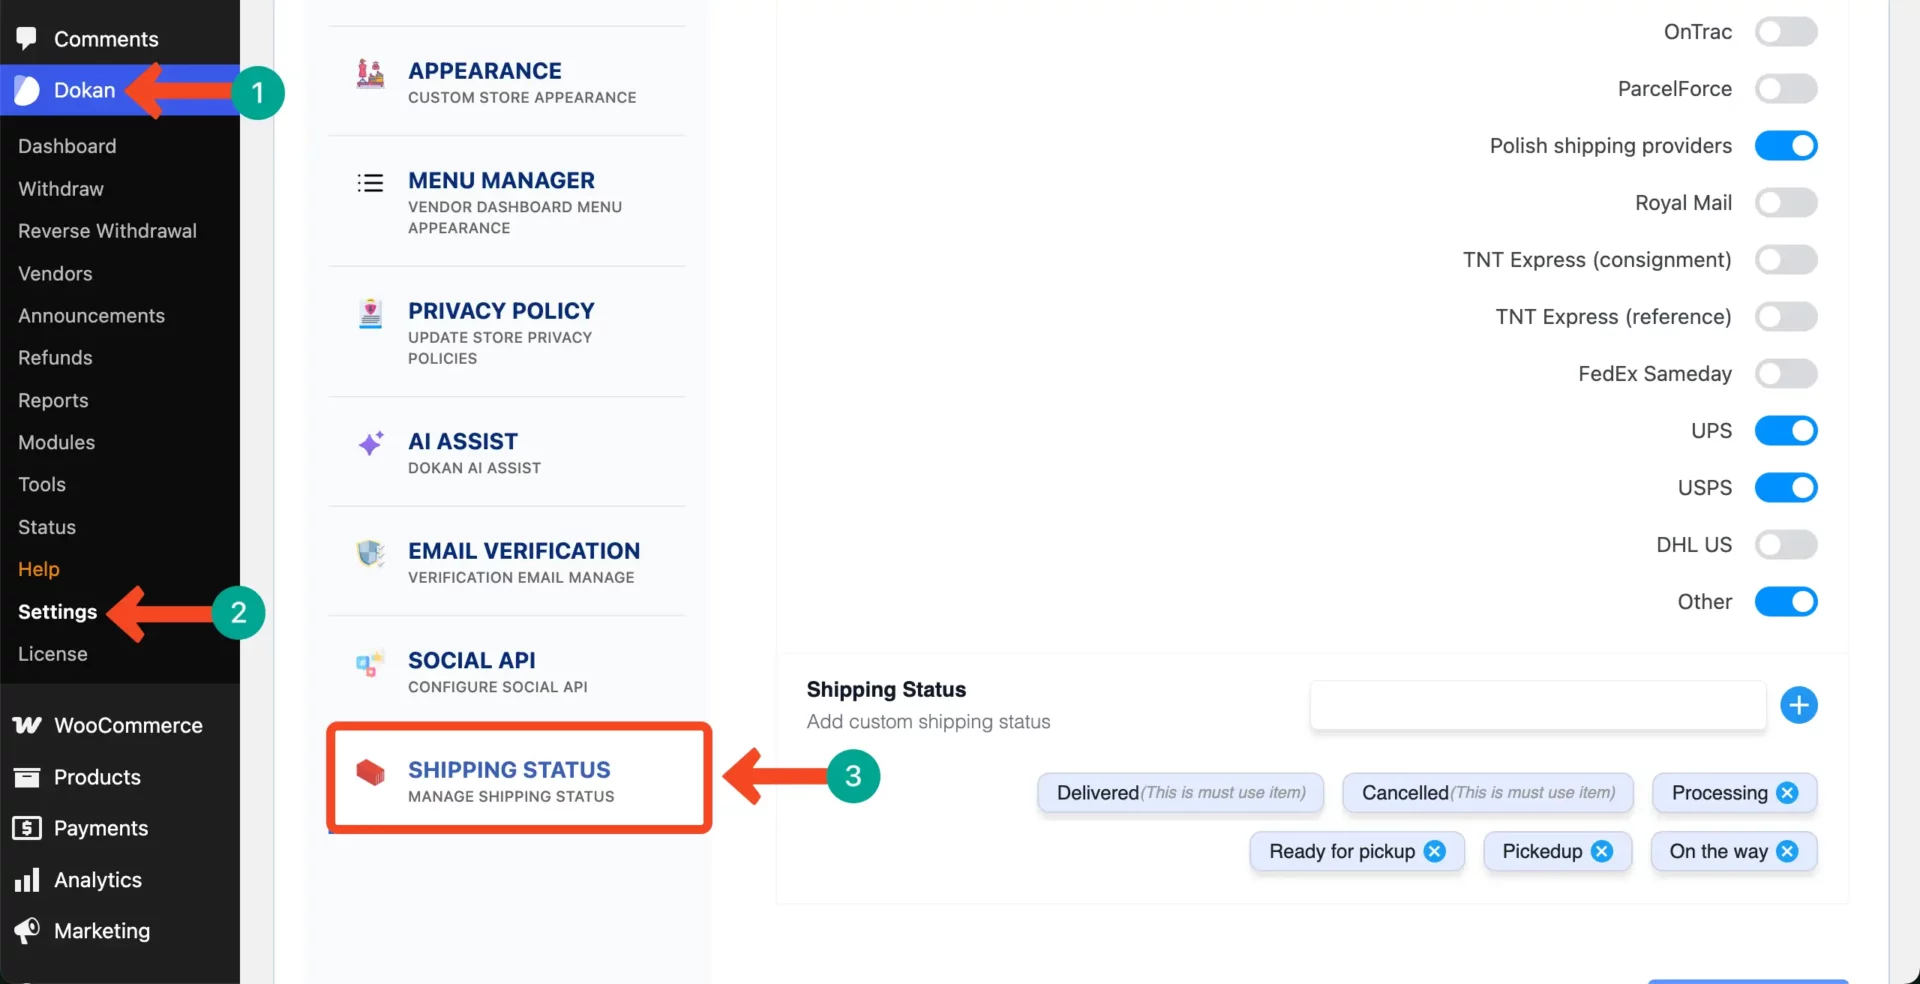This screenshot has height=984, width=1920.
Task: Click the Delivered must-use status tag
Action: coord(1181,793)
